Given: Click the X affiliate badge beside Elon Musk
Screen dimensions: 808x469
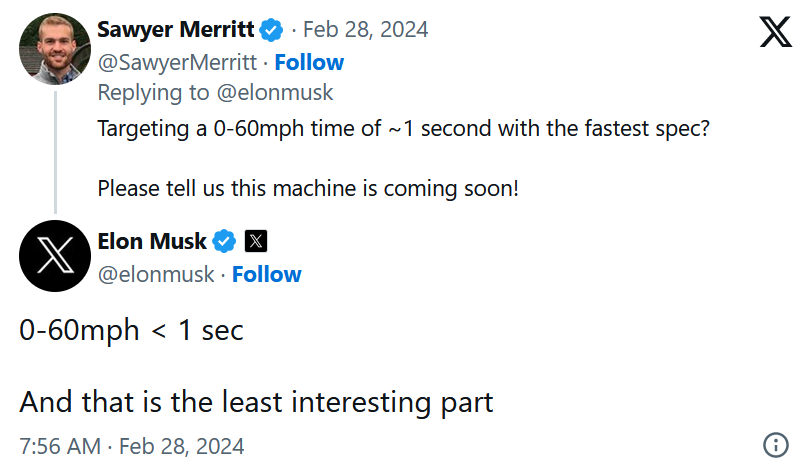Looking at the screenshot, I should pyautogui.click(x=256, y=241).
